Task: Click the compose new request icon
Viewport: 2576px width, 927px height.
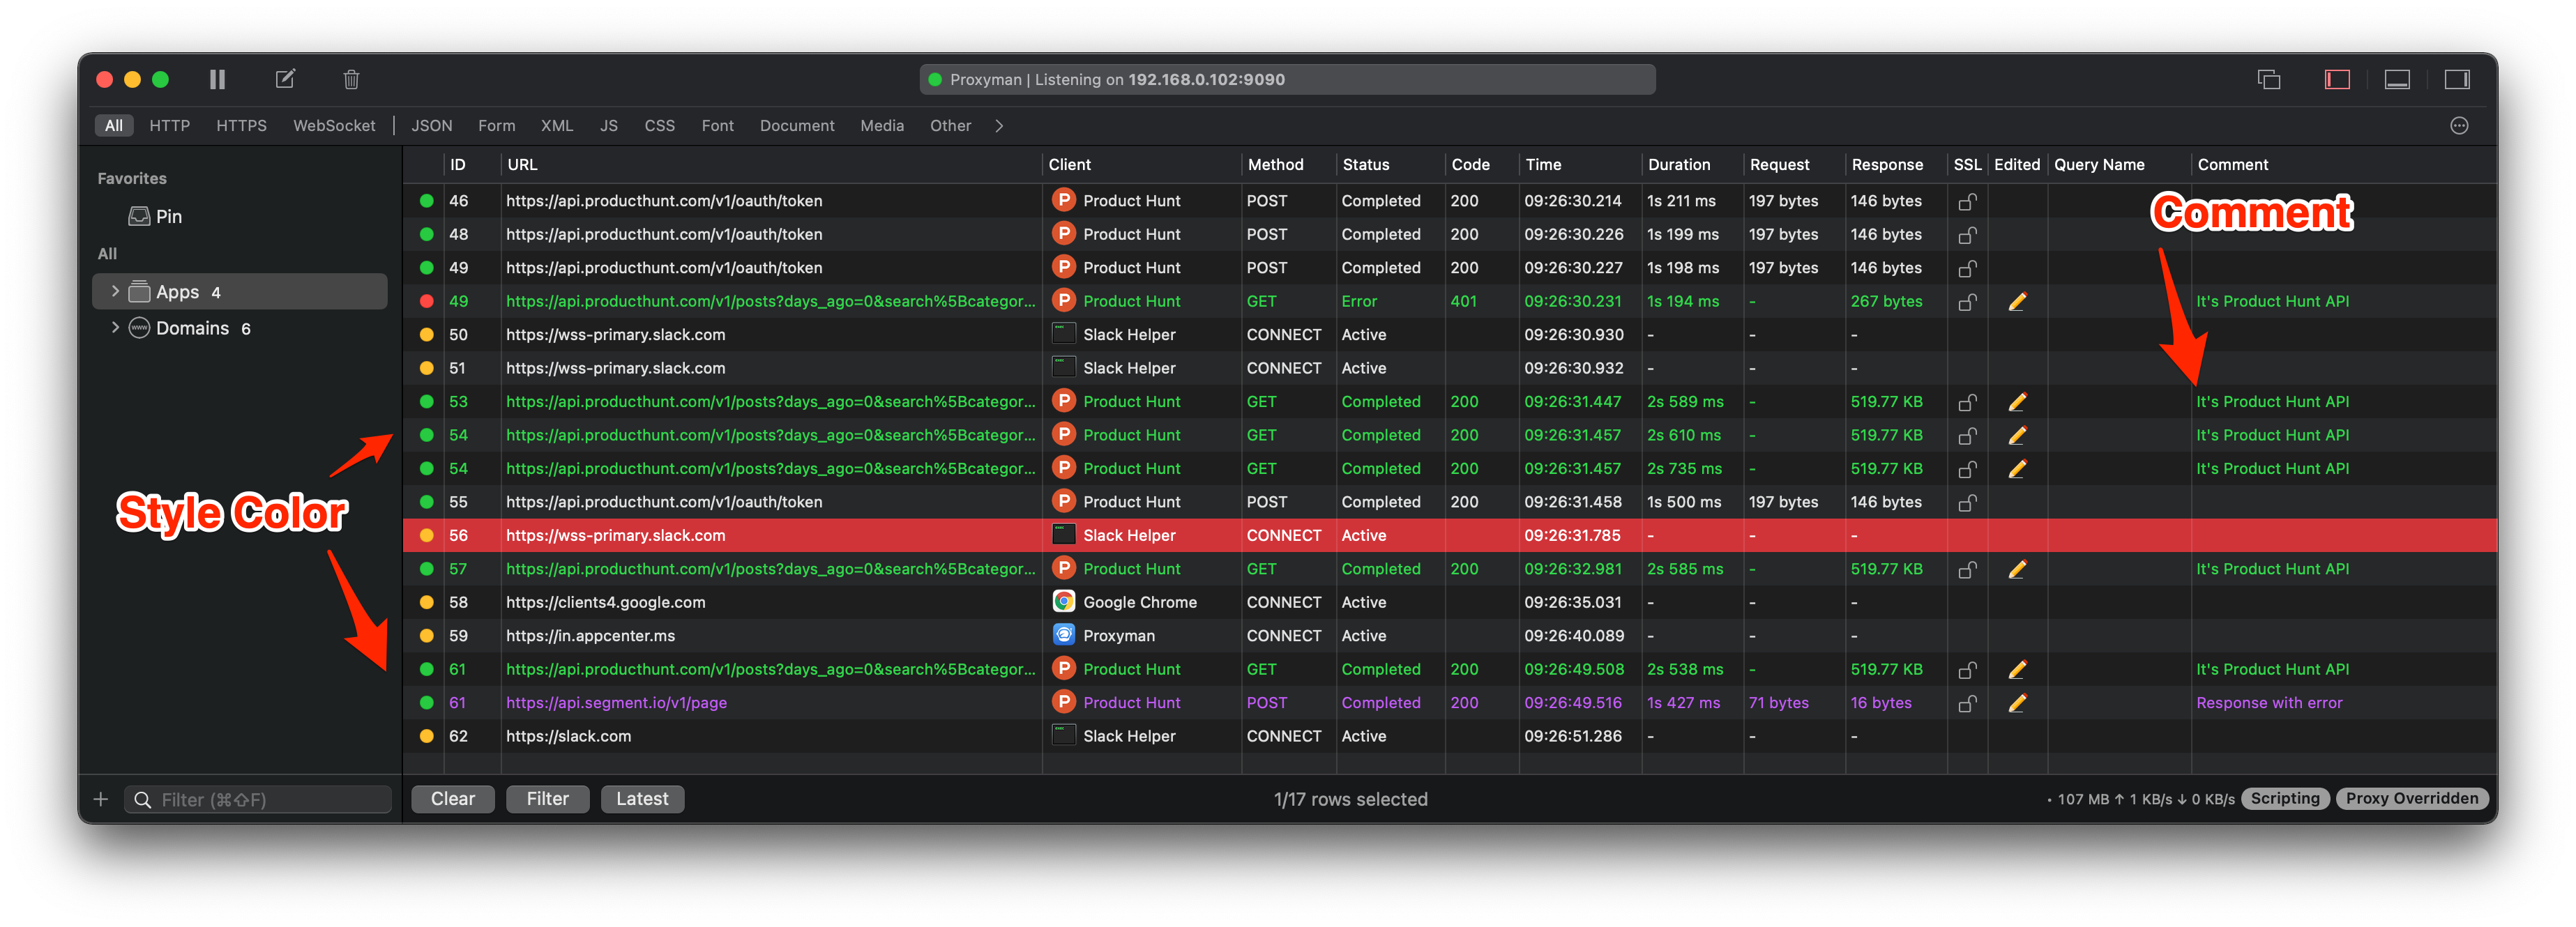Action: (x=285, y=79)
